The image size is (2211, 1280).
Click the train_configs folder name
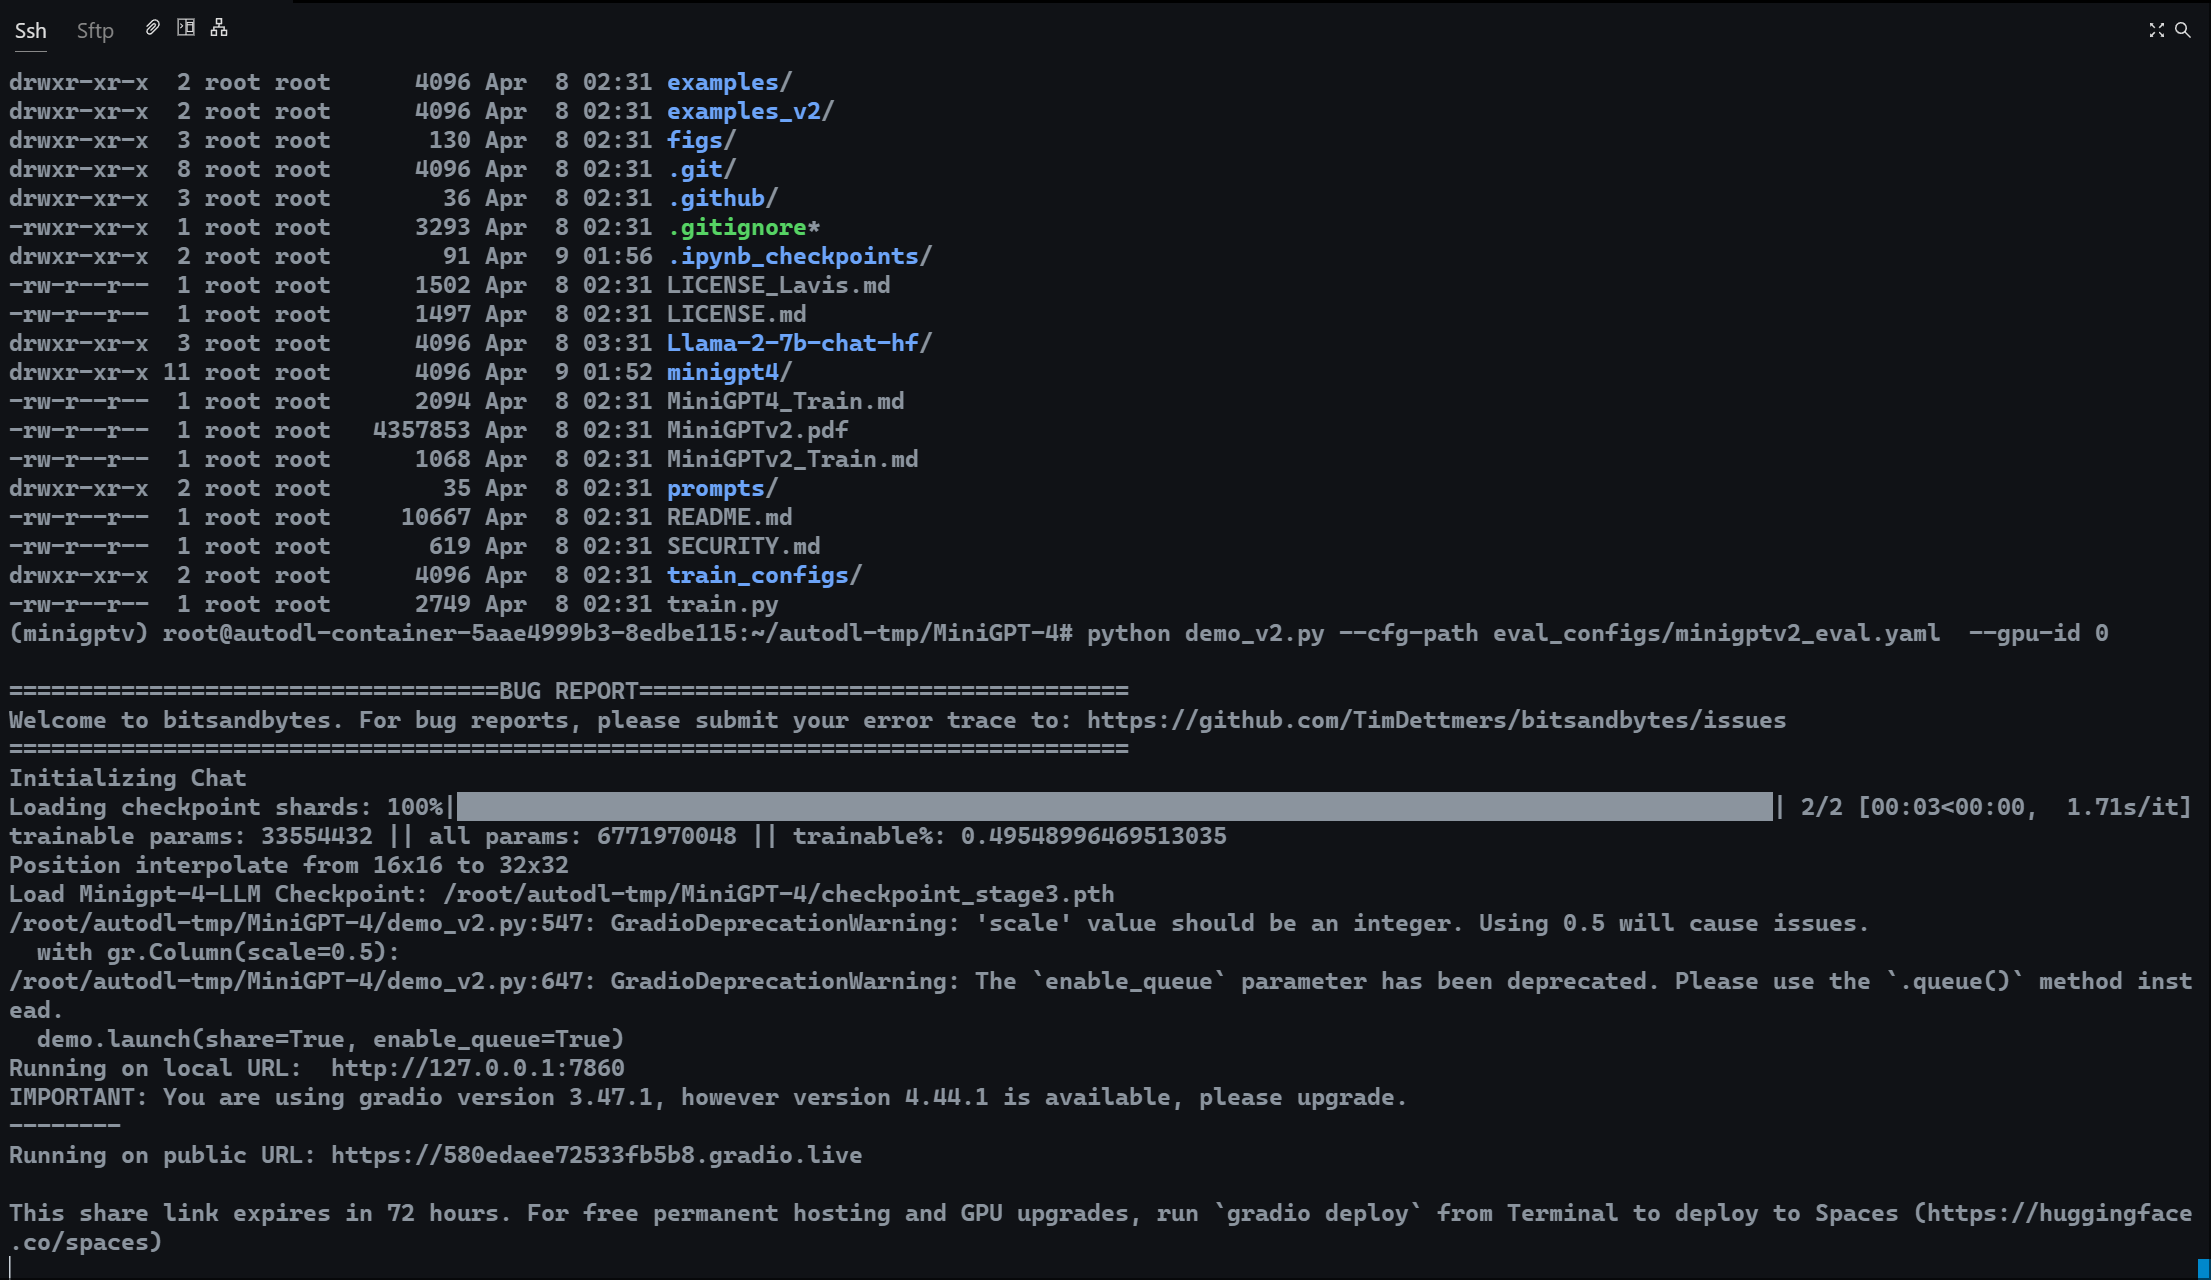[757, 575]
